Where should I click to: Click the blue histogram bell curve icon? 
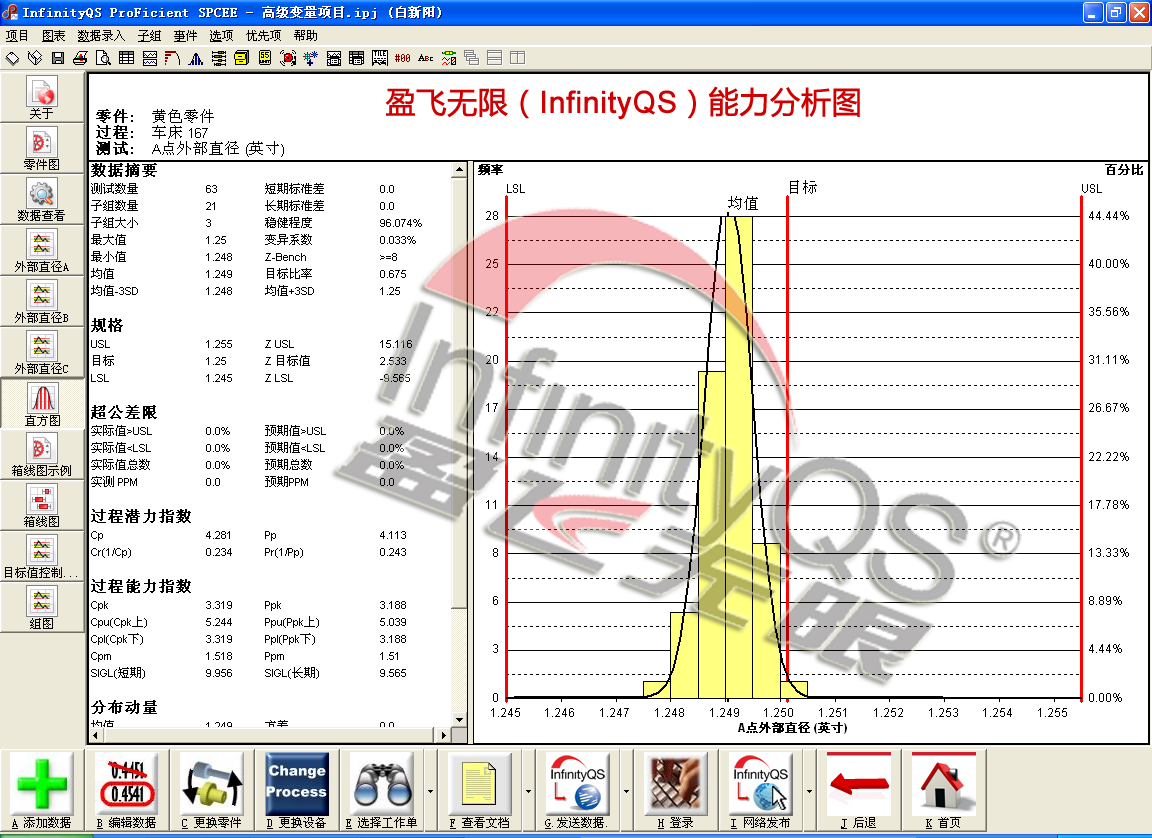(195, 58)
